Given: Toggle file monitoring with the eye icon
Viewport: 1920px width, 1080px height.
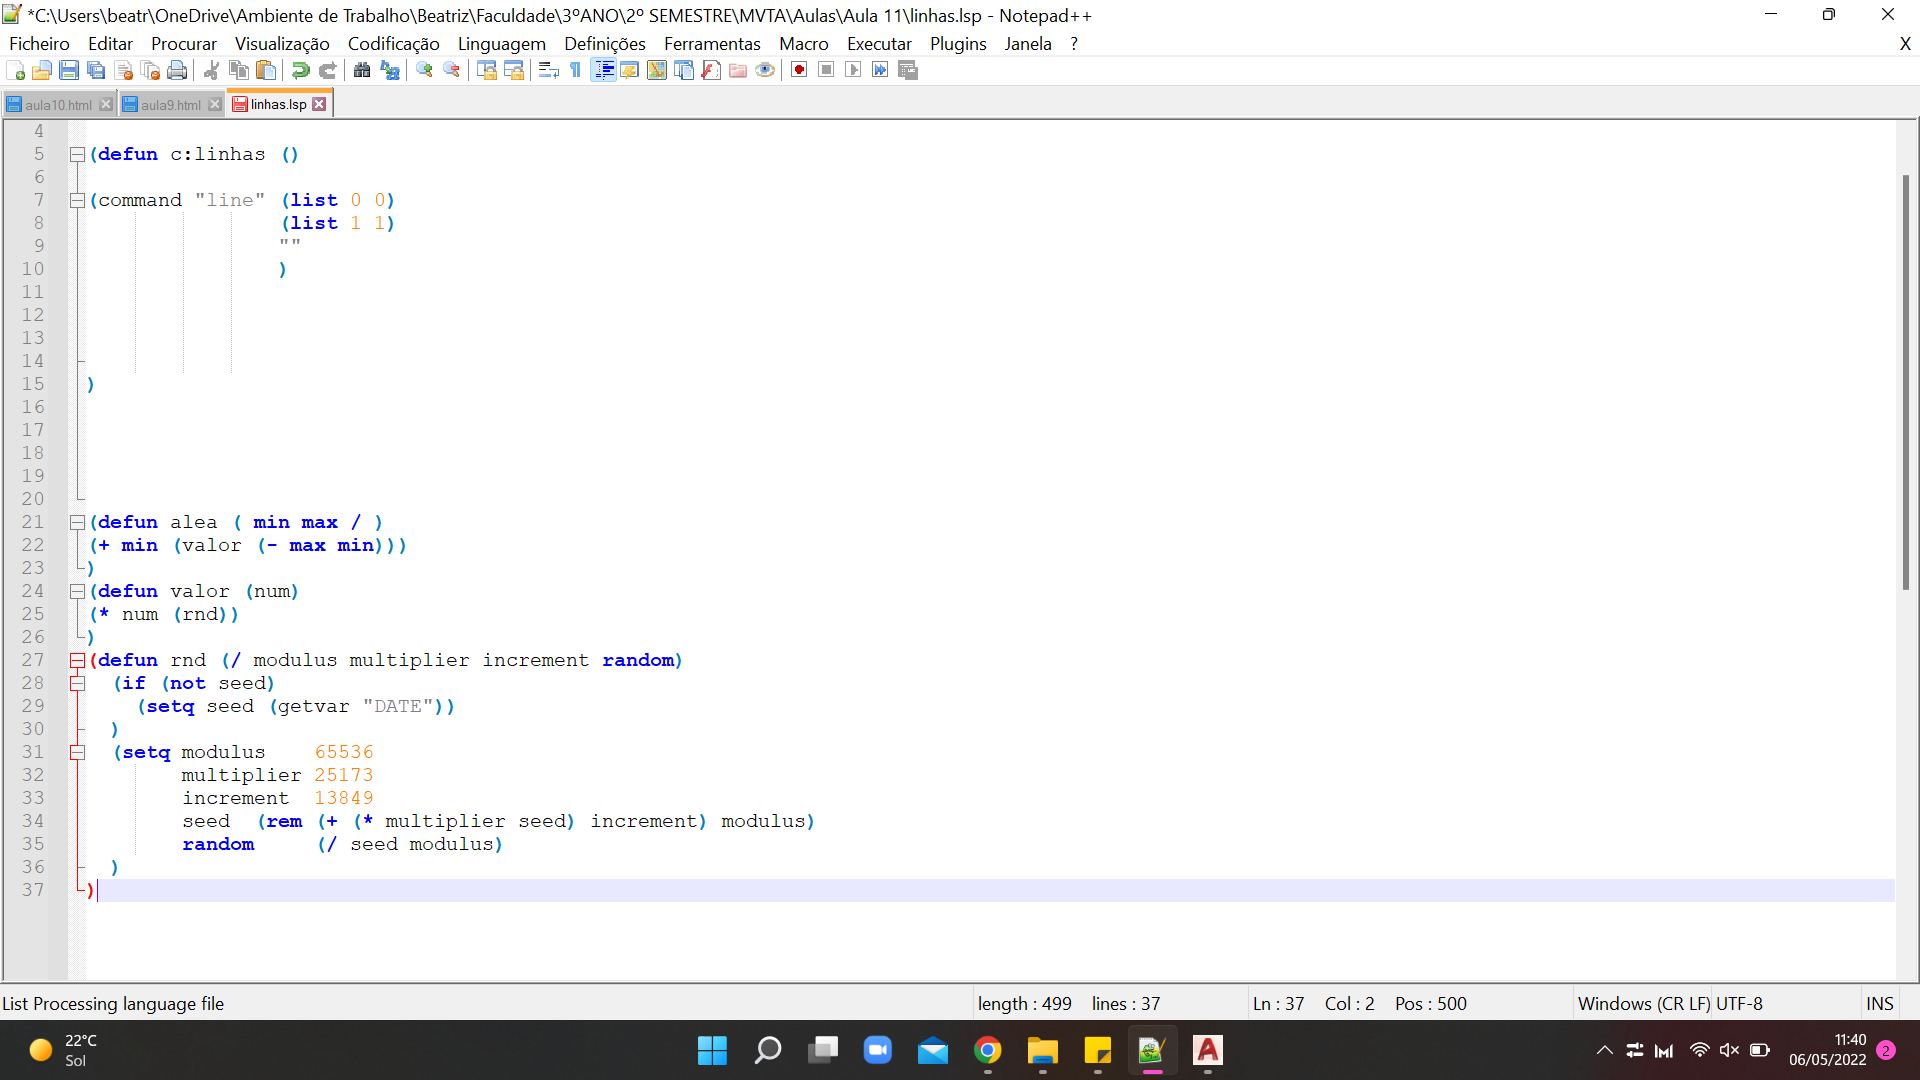Looking at the screenshot, I should point(765,70).
